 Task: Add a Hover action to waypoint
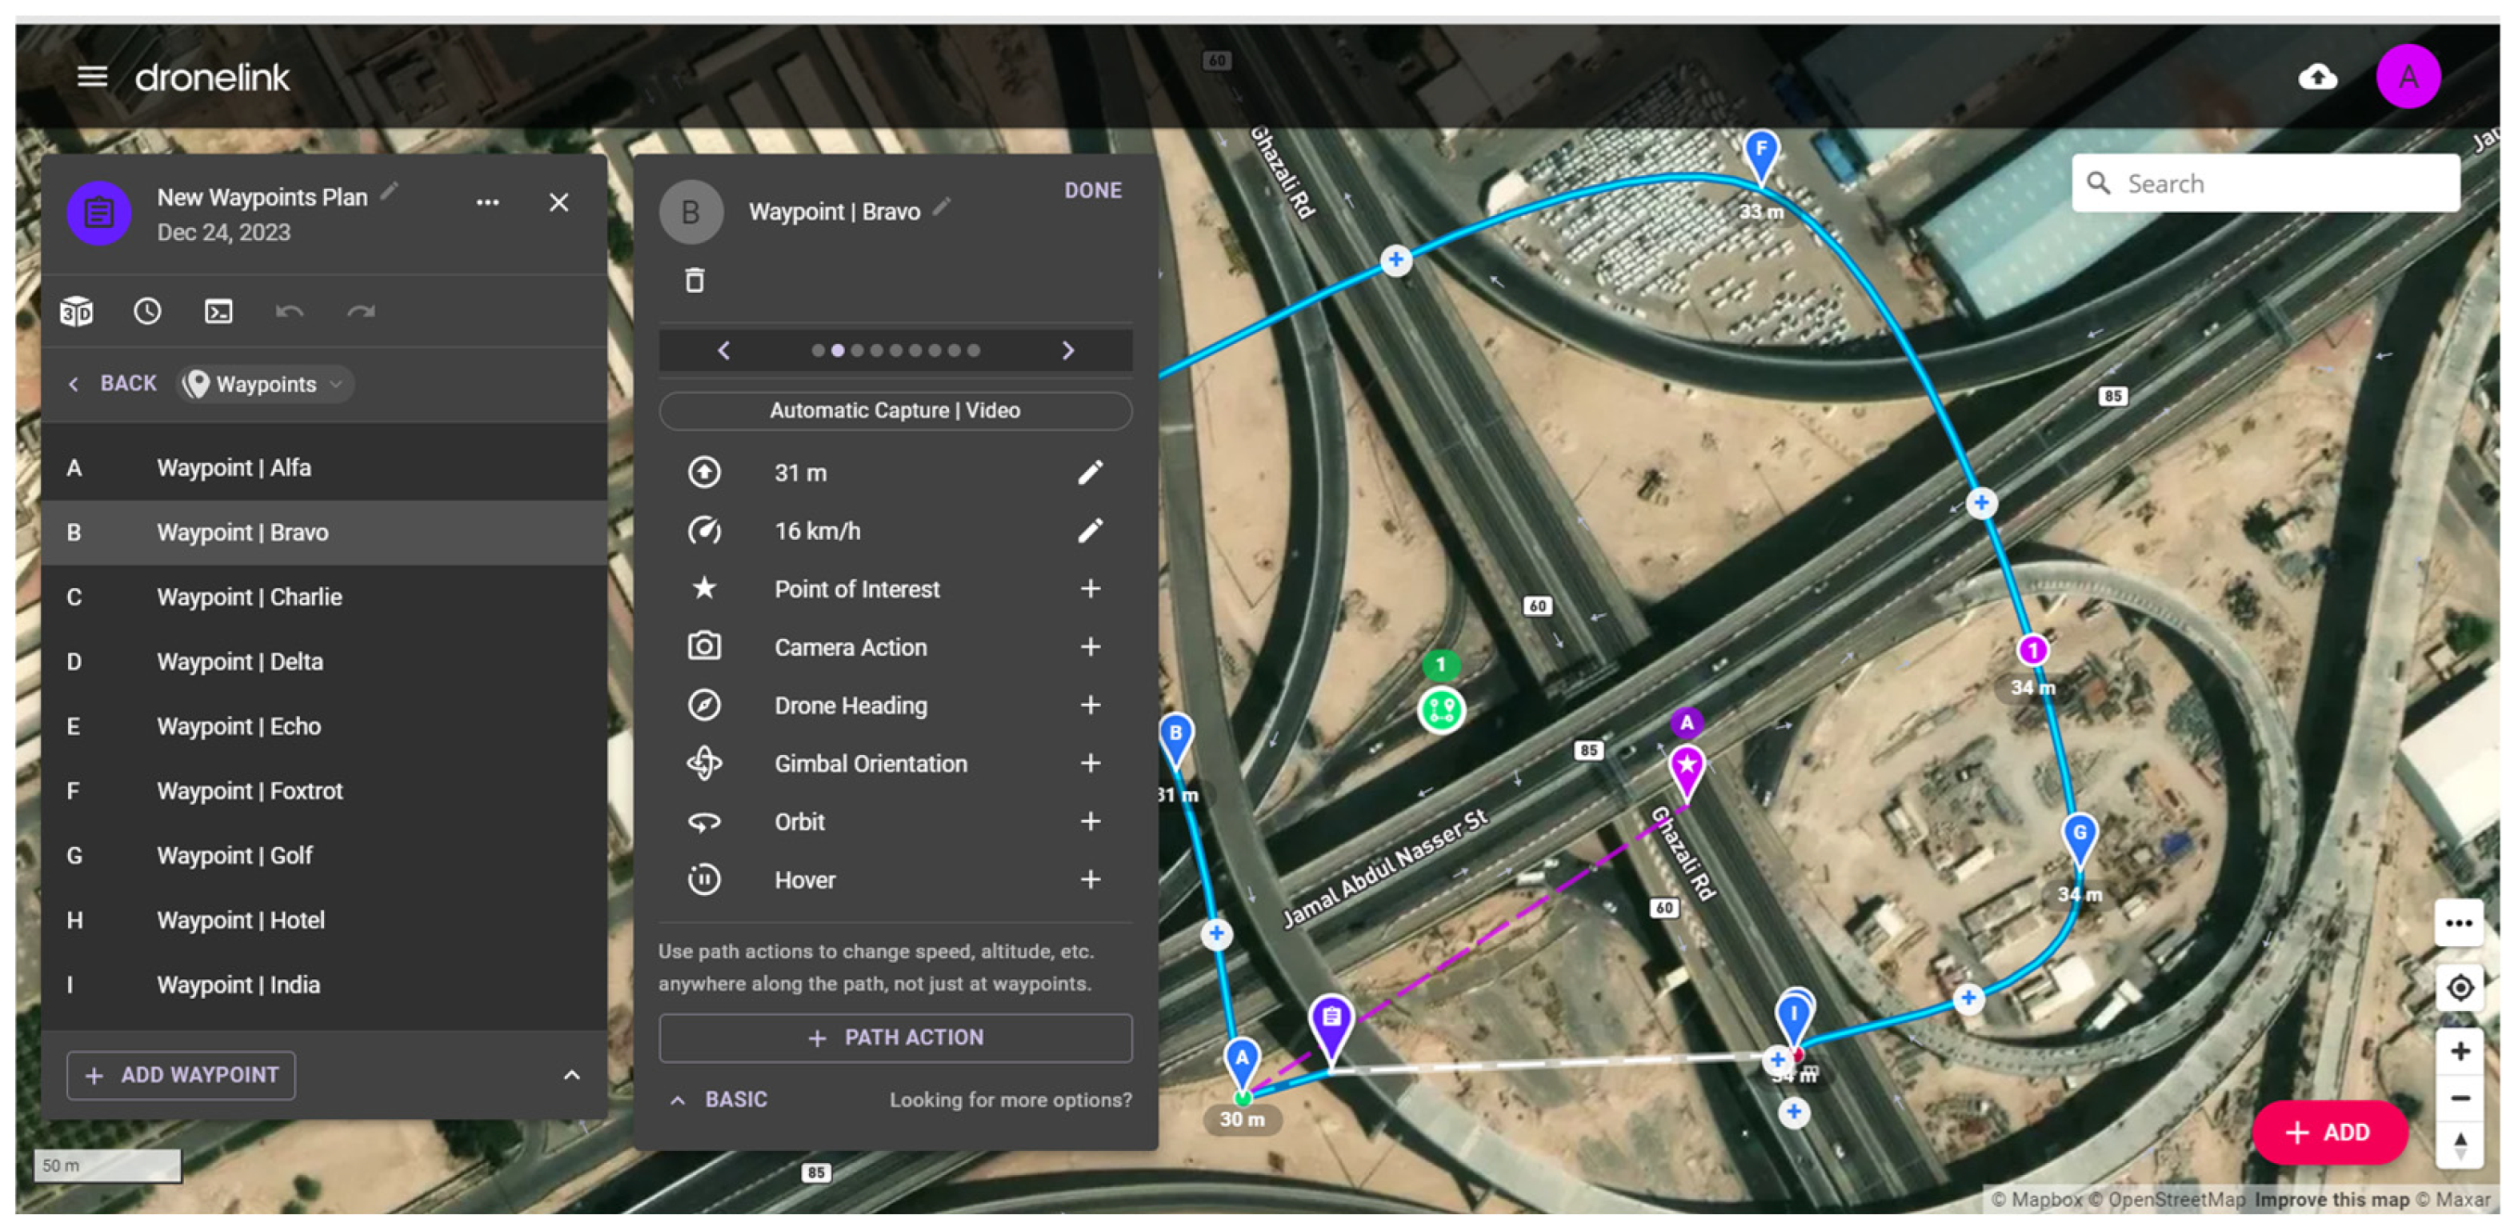click(x=1091, y=880)
